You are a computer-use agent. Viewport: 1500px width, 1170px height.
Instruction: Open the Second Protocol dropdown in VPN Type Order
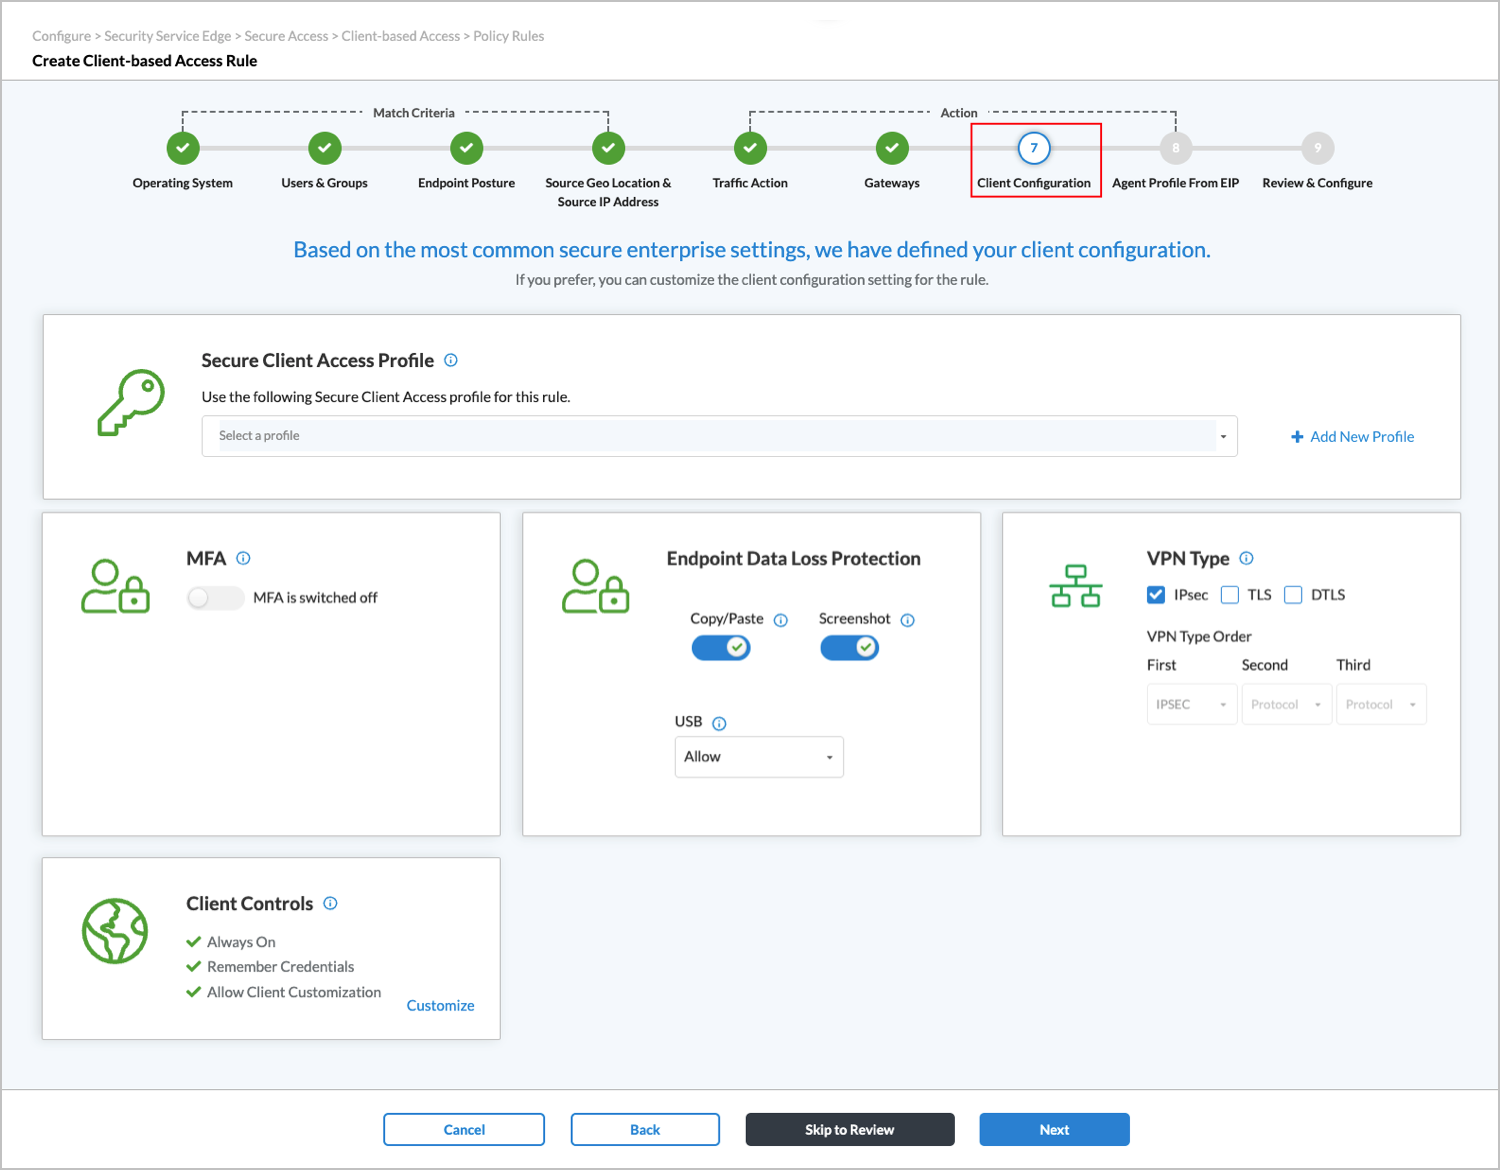[x=1286, y=703]
